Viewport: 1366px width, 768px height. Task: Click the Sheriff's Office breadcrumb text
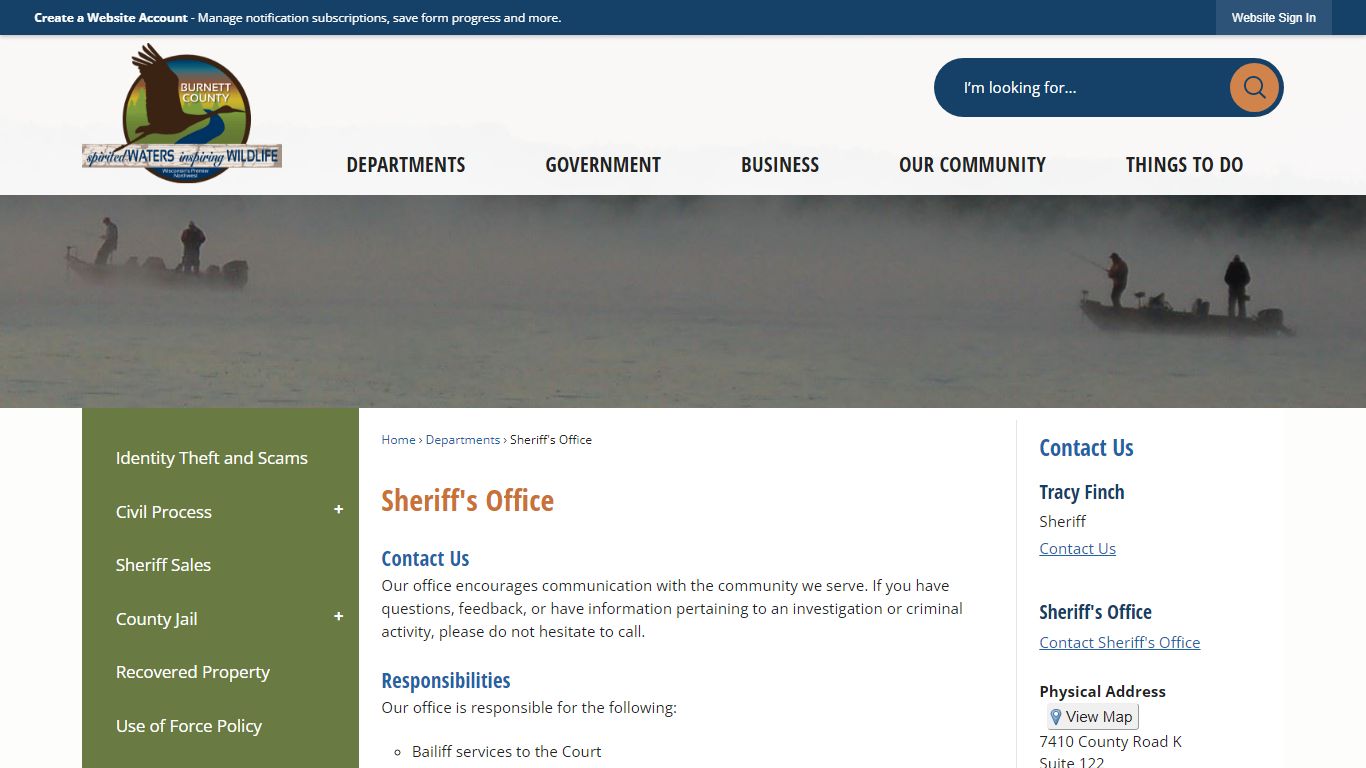(x=551, y=440)
